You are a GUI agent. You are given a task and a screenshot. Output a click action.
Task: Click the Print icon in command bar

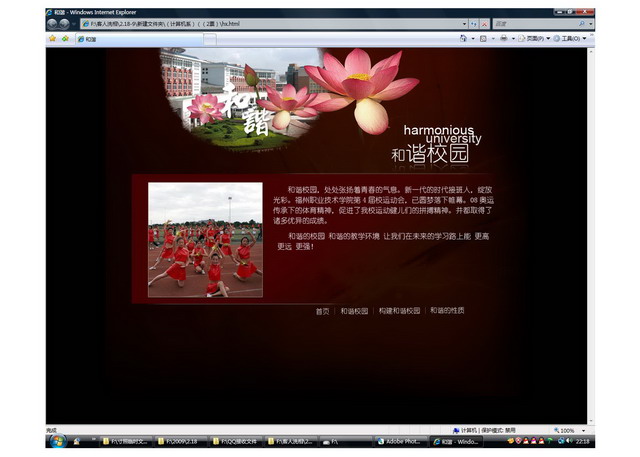(504, 39)
